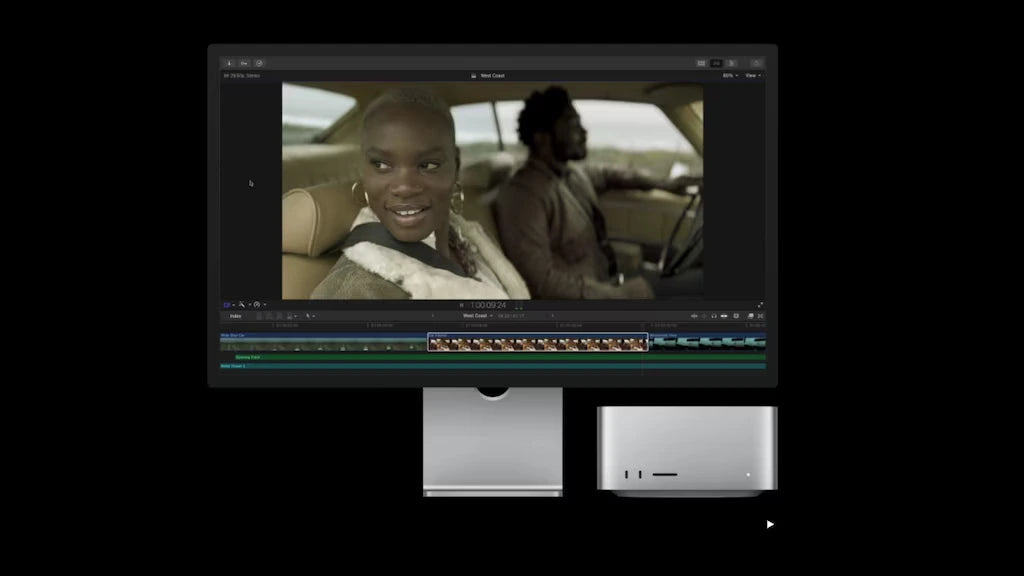Open the Keyword Editor key icon
This screenshot has height=576, width=1024.
pos(244,63)
